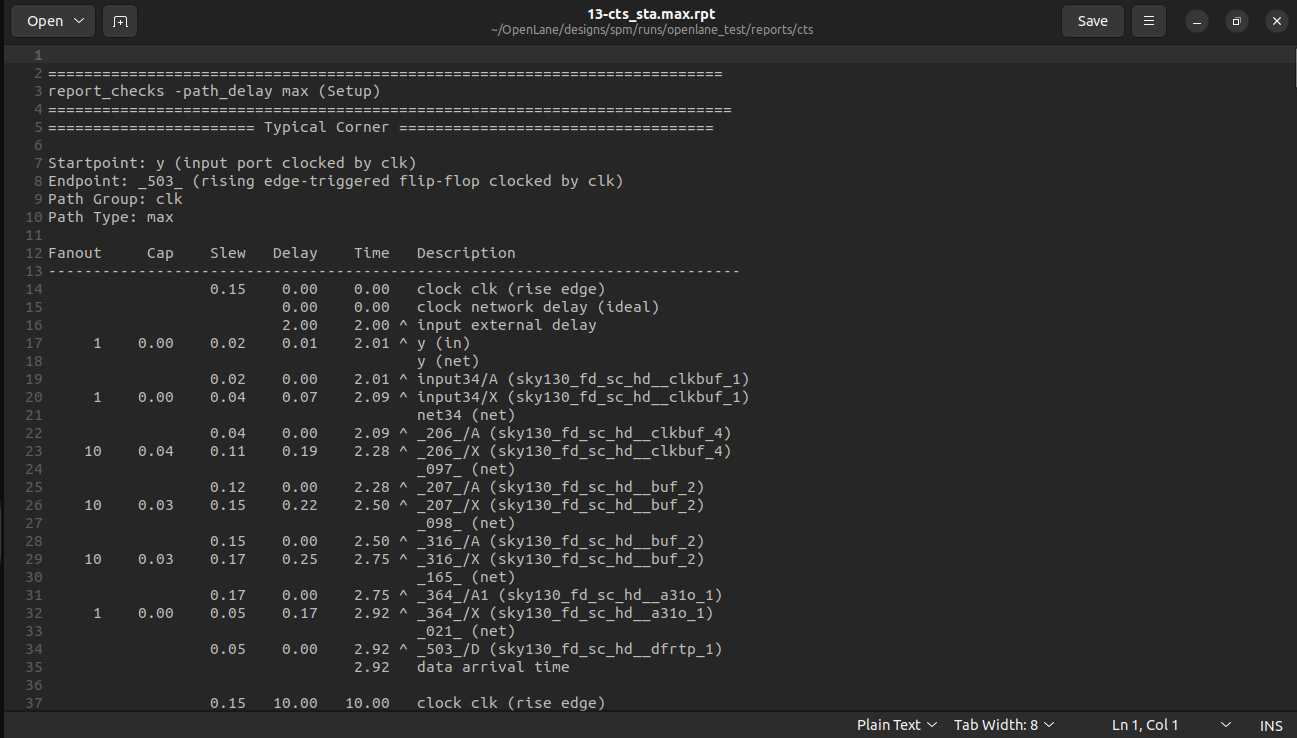Image resolution: width=1297 pixels, height=738 pixels.
Task: Select the report_checks text on line 3
Action: coord(106,90)
